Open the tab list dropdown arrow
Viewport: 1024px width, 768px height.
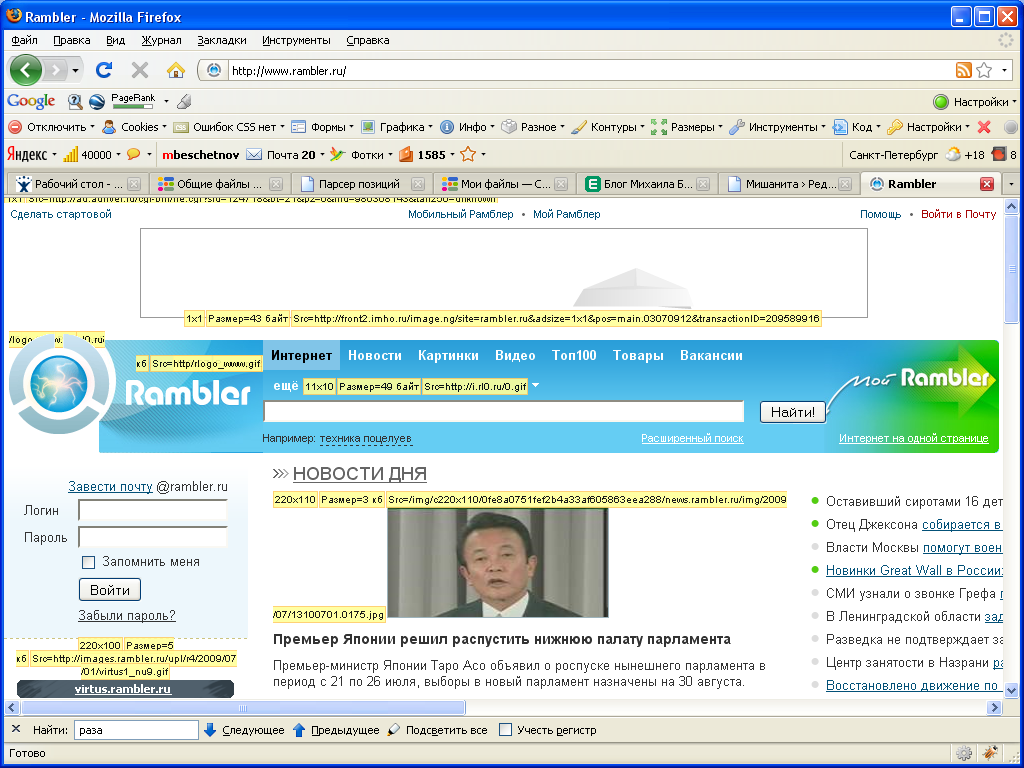(x=1012, y=184)
